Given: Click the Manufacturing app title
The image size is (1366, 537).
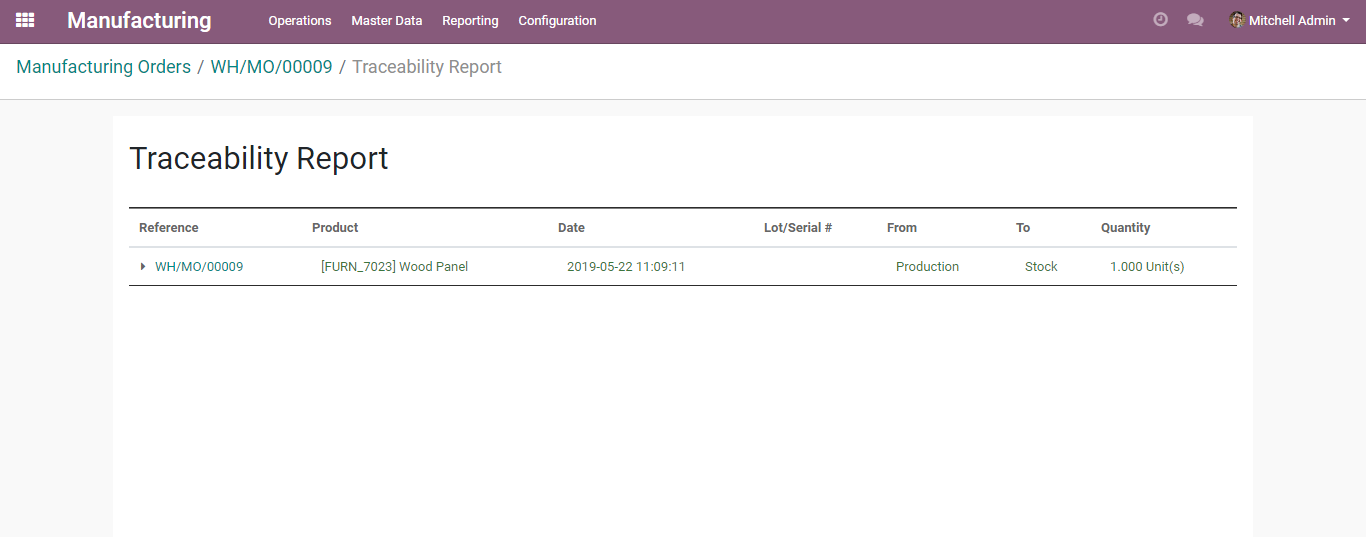Looking at the screenshot, I should pos(139,20).
